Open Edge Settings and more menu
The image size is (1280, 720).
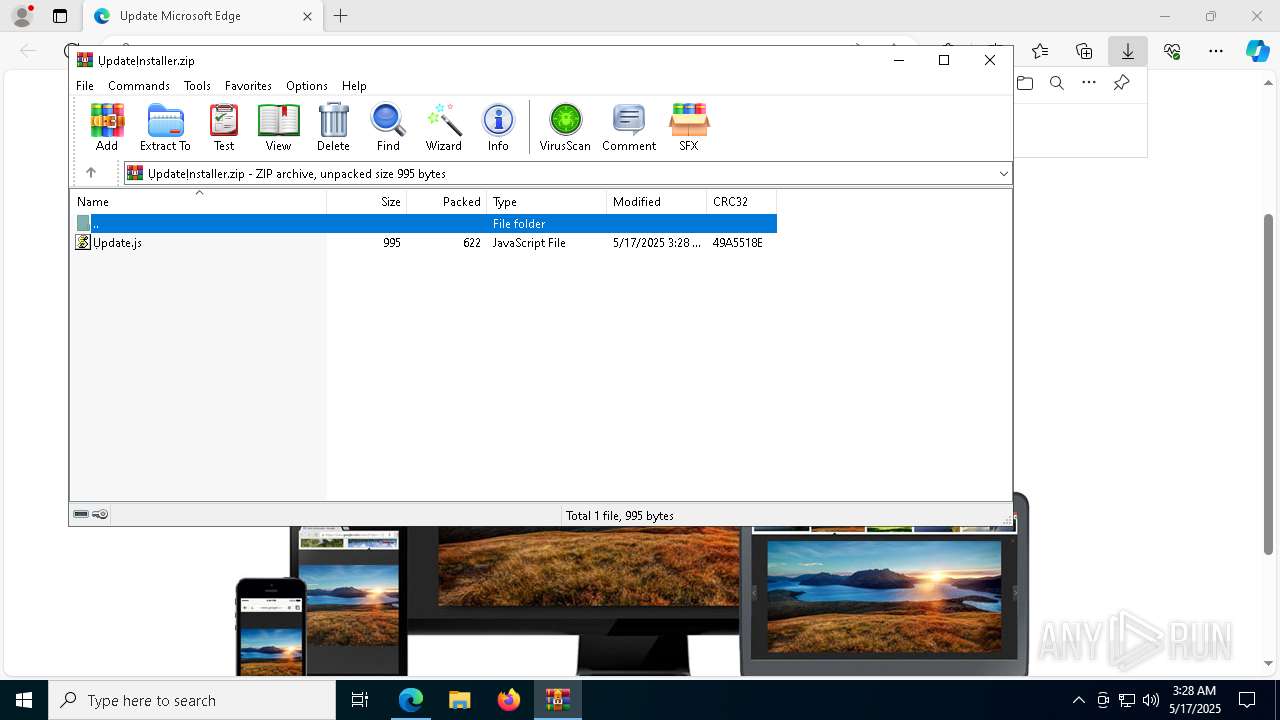1216,51
